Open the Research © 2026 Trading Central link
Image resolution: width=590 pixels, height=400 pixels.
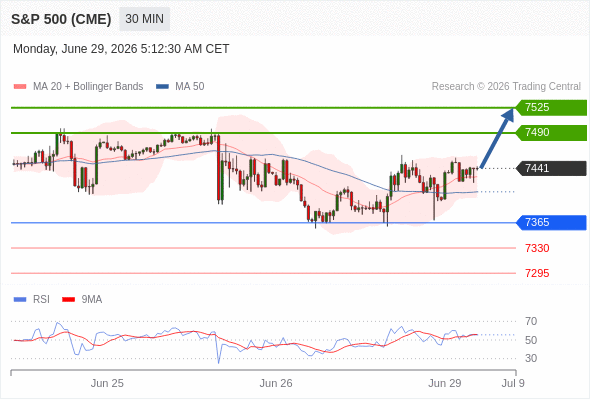point(506,87)
